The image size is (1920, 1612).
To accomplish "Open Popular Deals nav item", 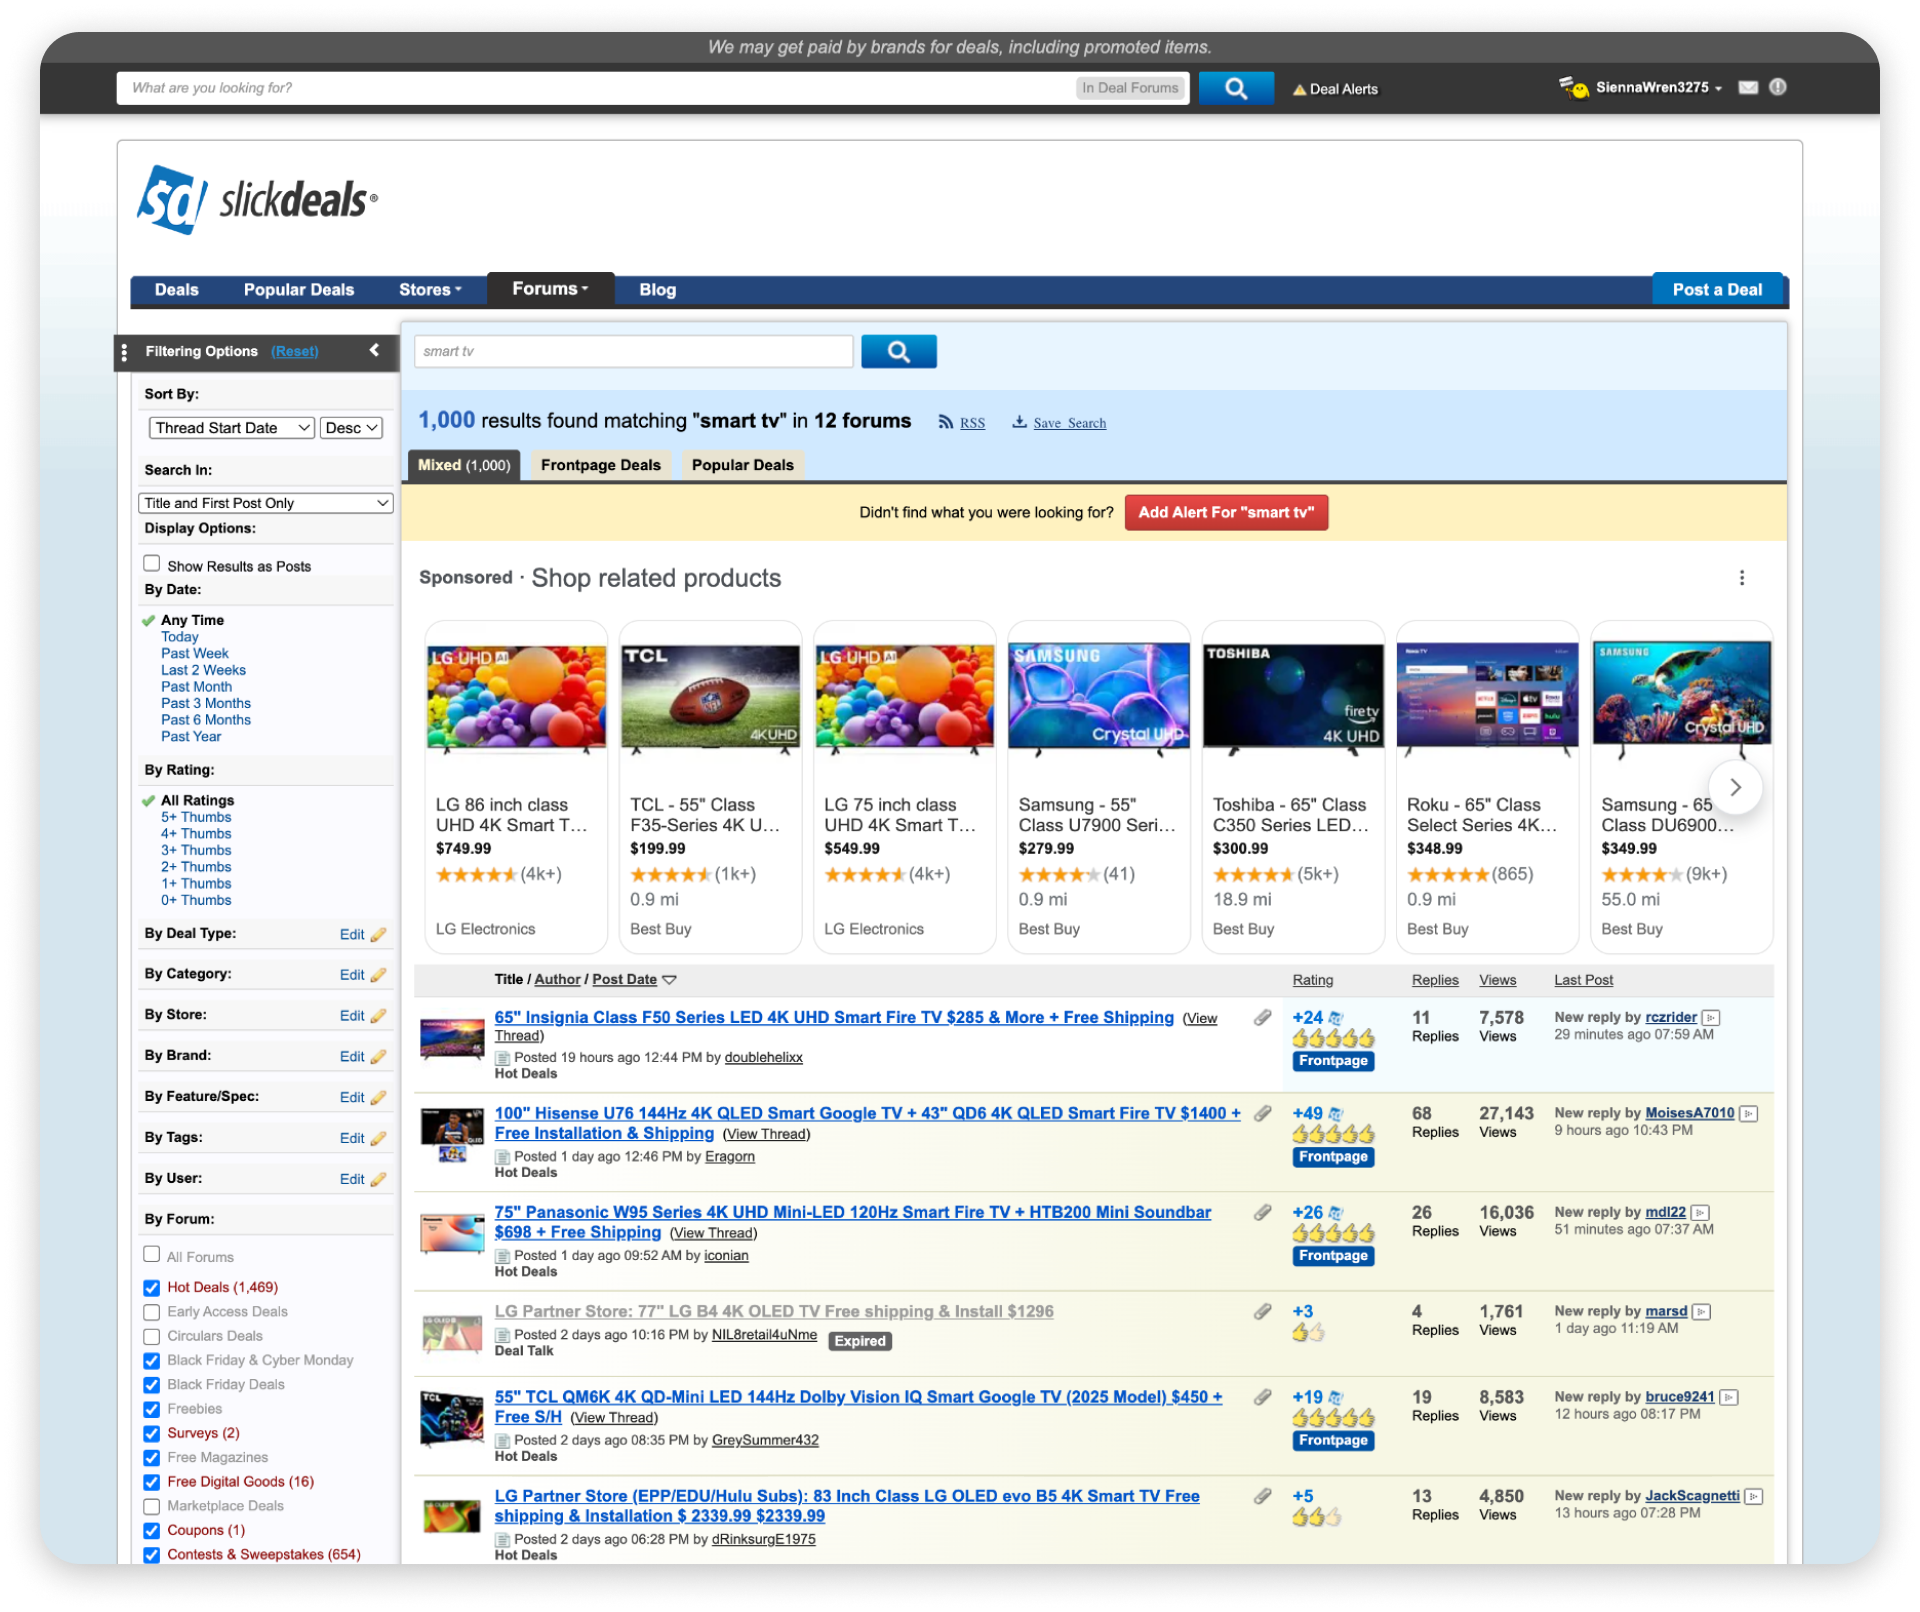I will pyautogui.click(x=299, y=290).
